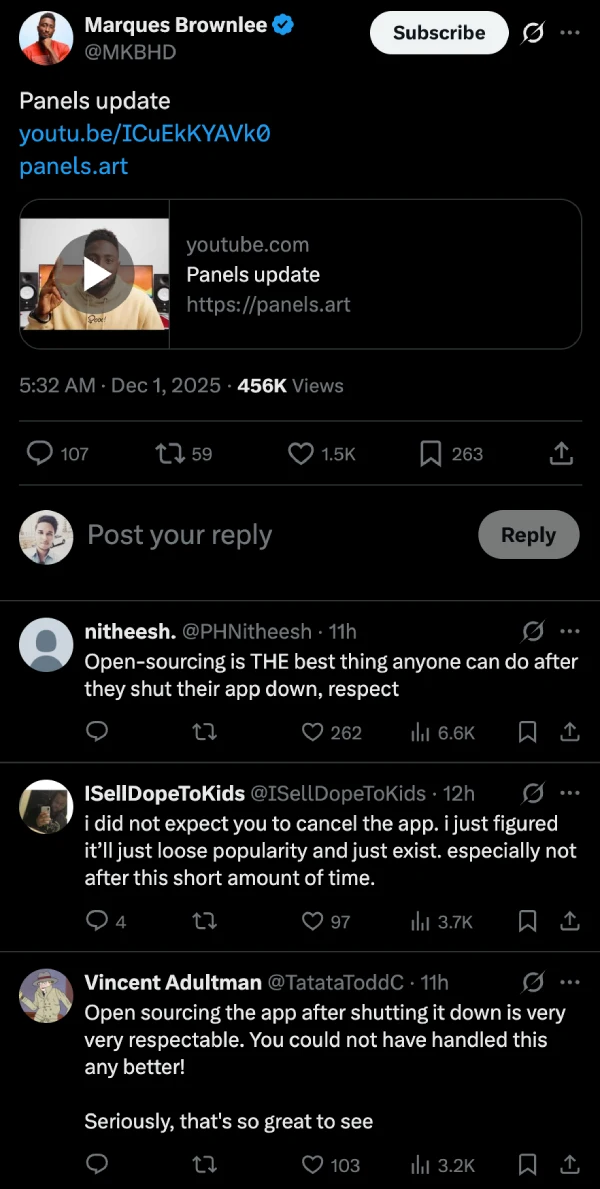Visit the panels.art link
The height and width of the screenshot is (1189, 600).
coord(74,166)
